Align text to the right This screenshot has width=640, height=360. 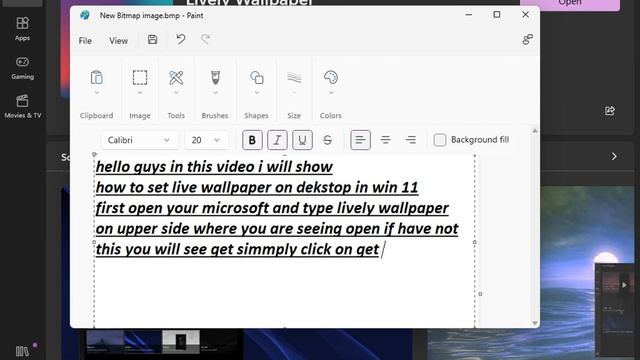(411, 140)
